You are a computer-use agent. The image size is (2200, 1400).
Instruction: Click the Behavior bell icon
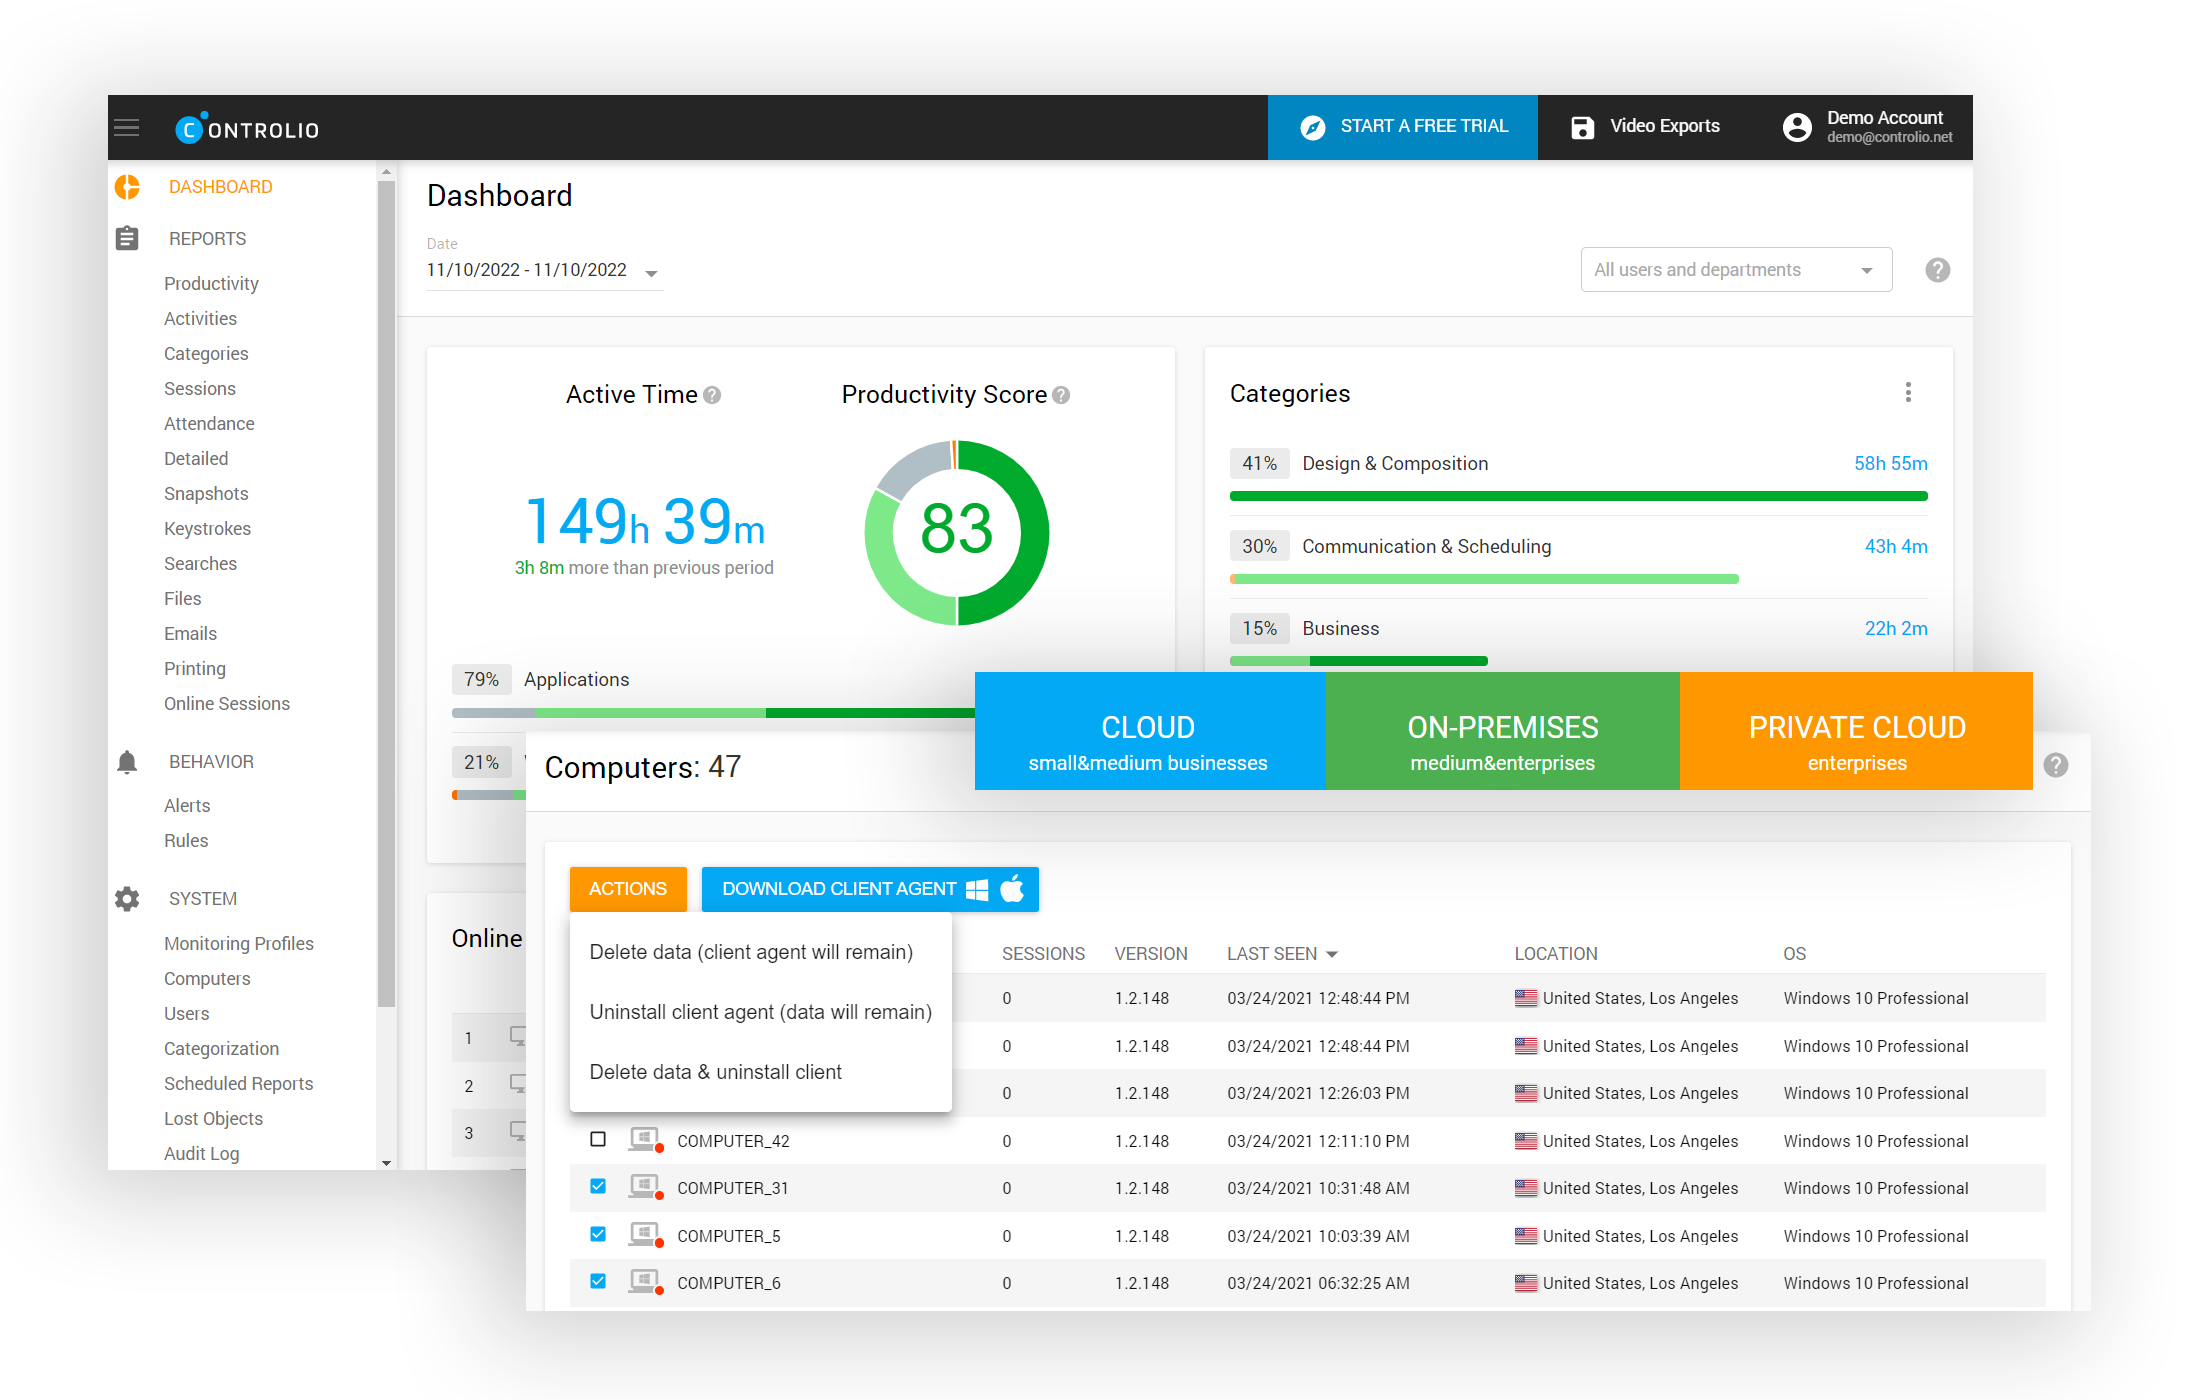tap(127, 762)
